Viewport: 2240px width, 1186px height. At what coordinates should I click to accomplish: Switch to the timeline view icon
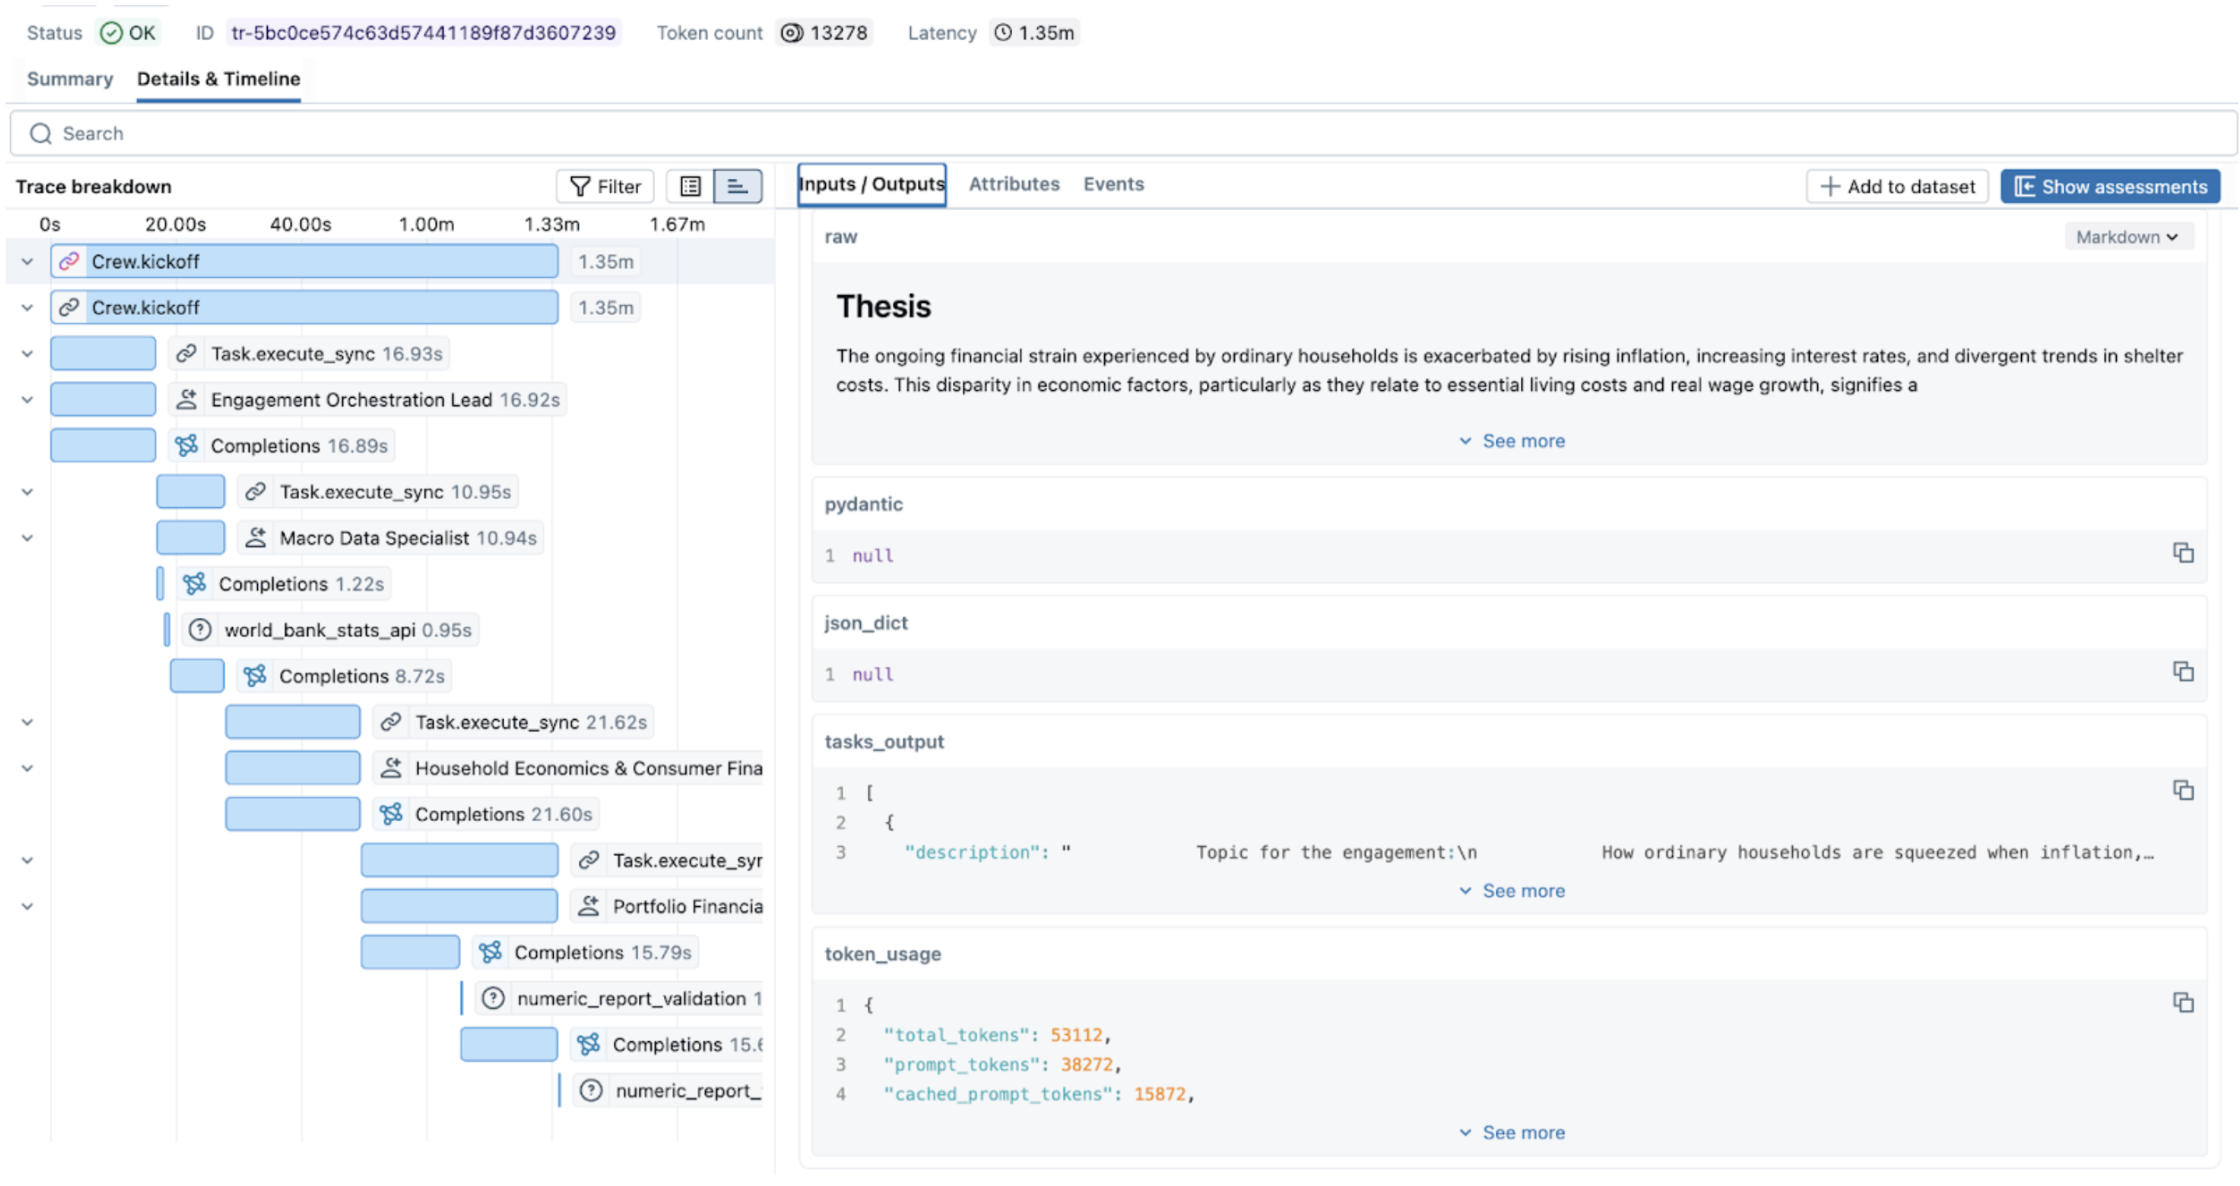tap(737, 186)
